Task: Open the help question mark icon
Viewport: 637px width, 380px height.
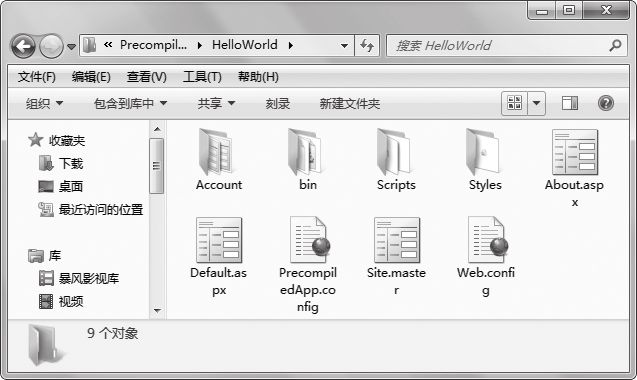Action: (605, 103)
